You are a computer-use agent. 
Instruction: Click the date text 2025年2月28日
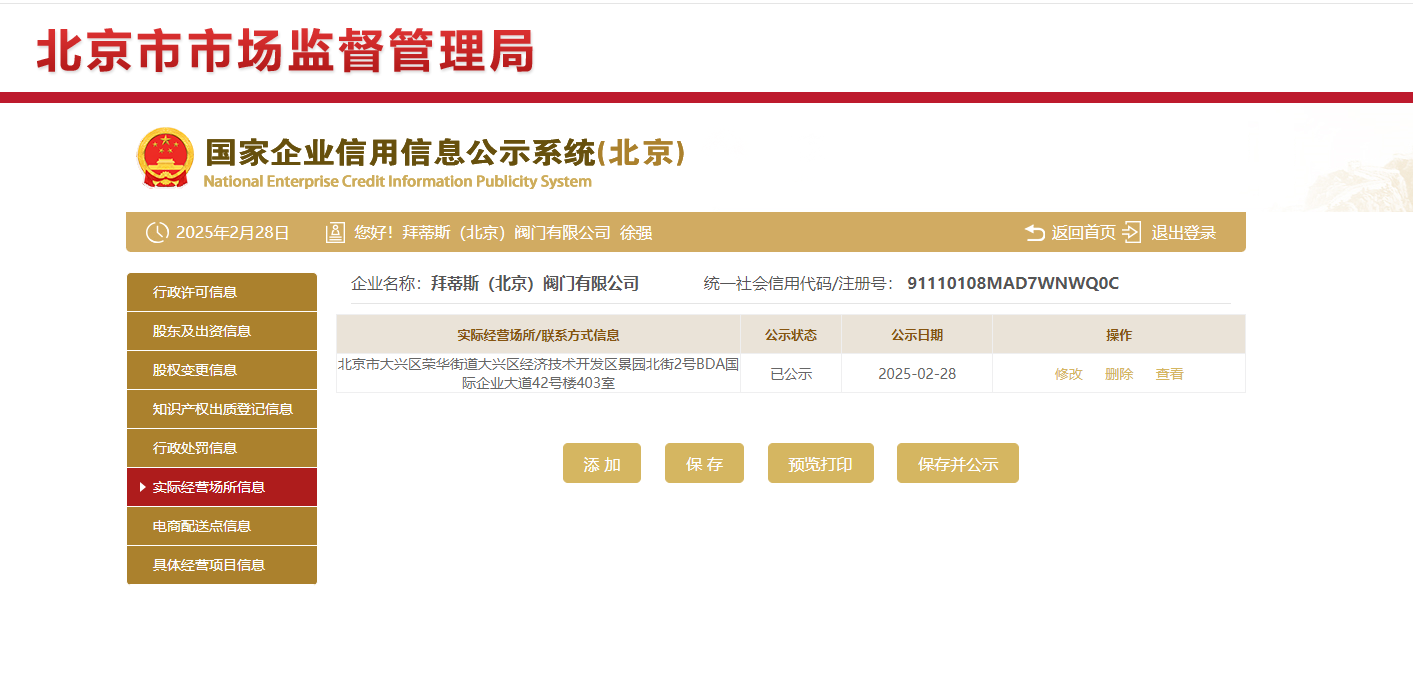pyautogui.click(x=233, y=233)
